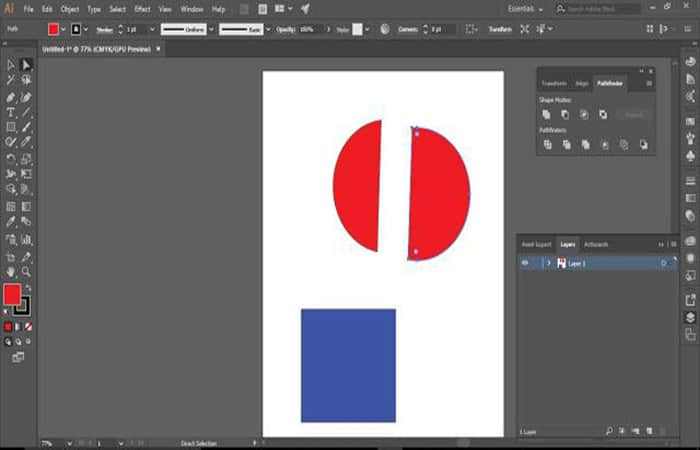Select the Line Segment tool
This screenshot has height=450, width=700.
26,112
